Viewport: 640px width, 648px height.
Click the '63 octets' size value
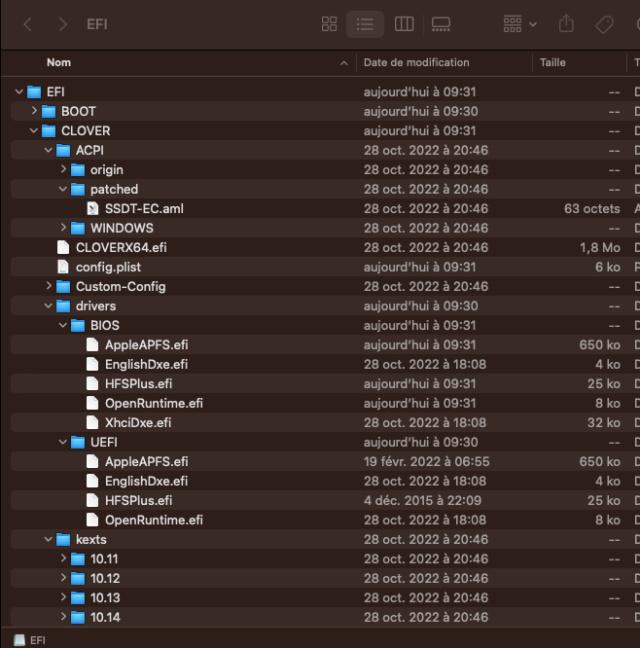(592, 209)
